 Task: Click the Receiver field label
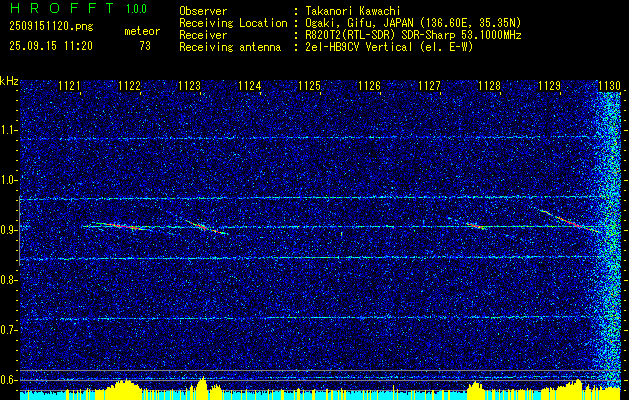[203, 35]
